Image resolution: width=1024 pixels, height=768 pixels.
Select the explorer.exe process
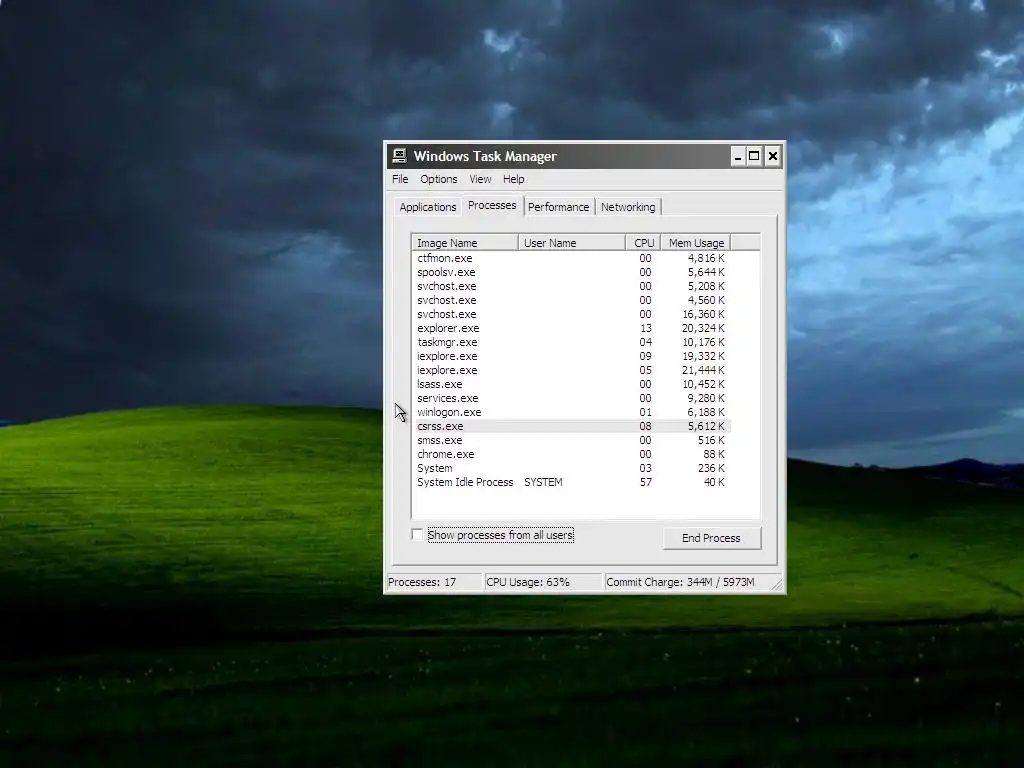pyautogui.click(x=572, y=328)
